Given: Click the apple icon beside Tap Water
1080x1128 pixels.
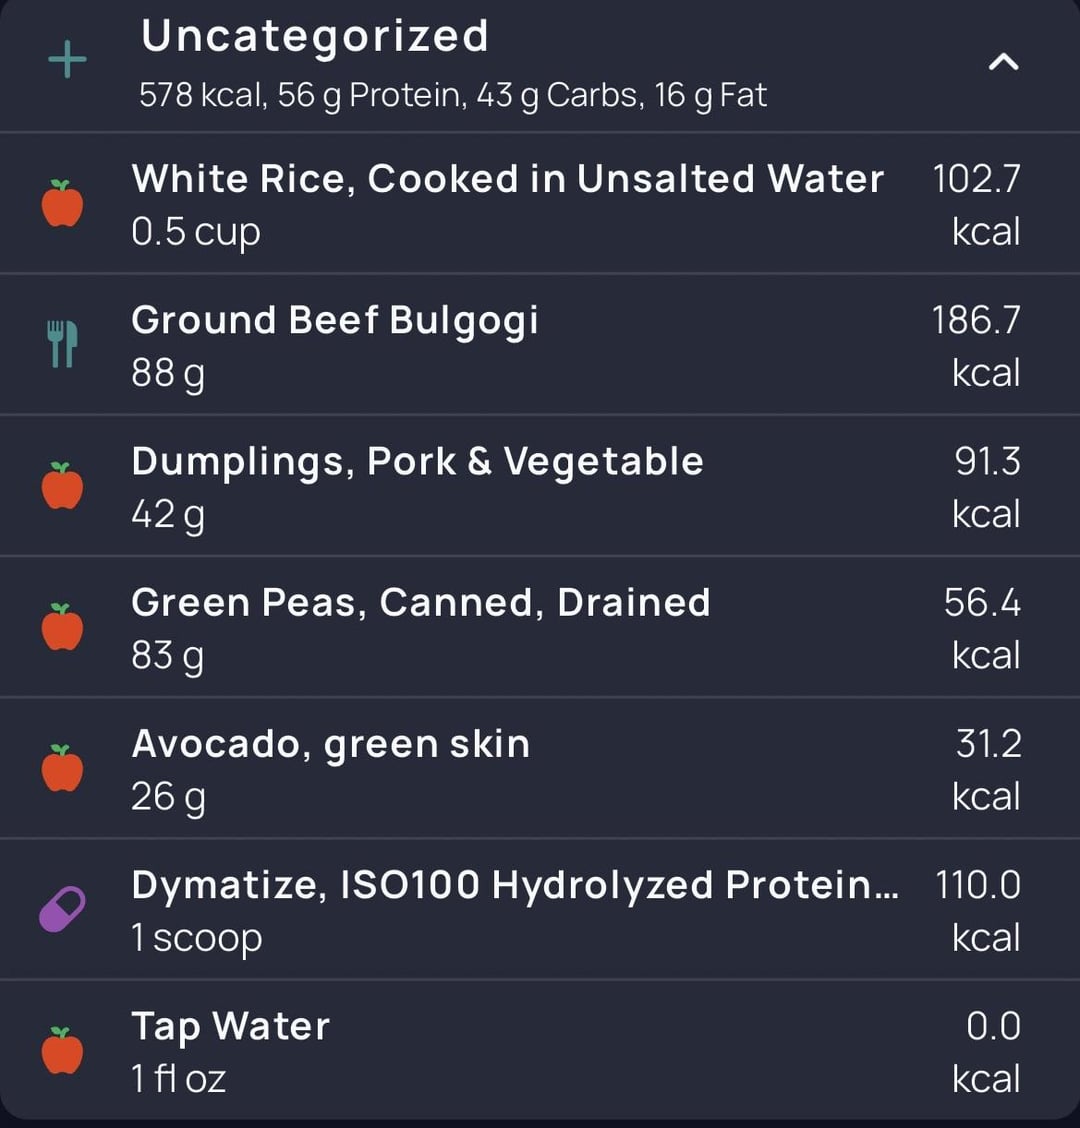Looking at the screenshot, I should pos(63,1050).
